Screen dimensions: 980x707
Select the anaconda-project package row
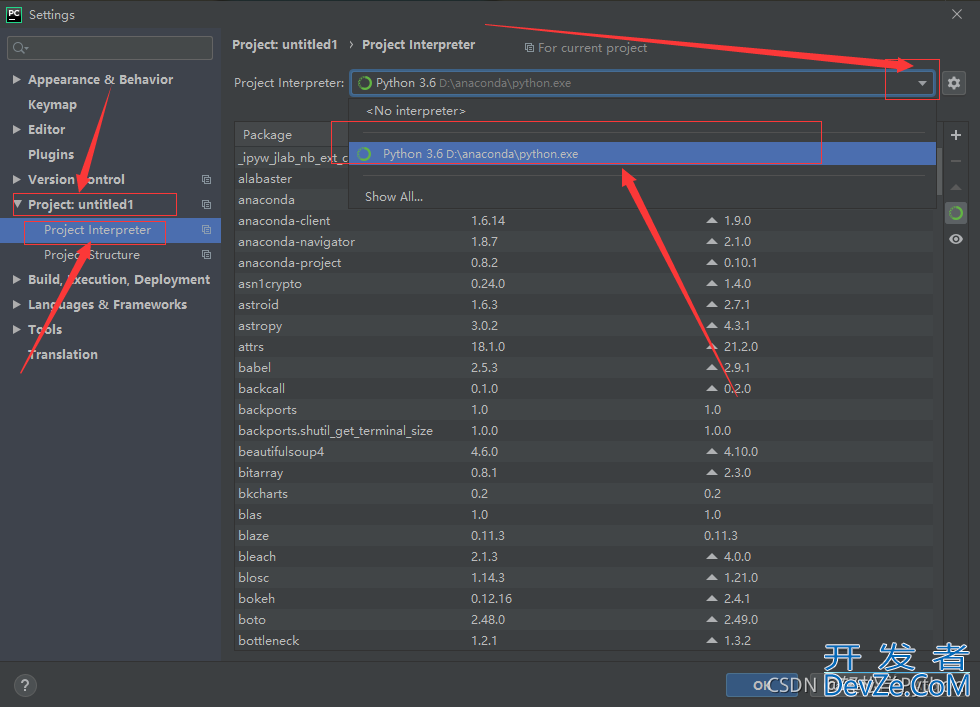pyautogui.click(x=584, y=263)
